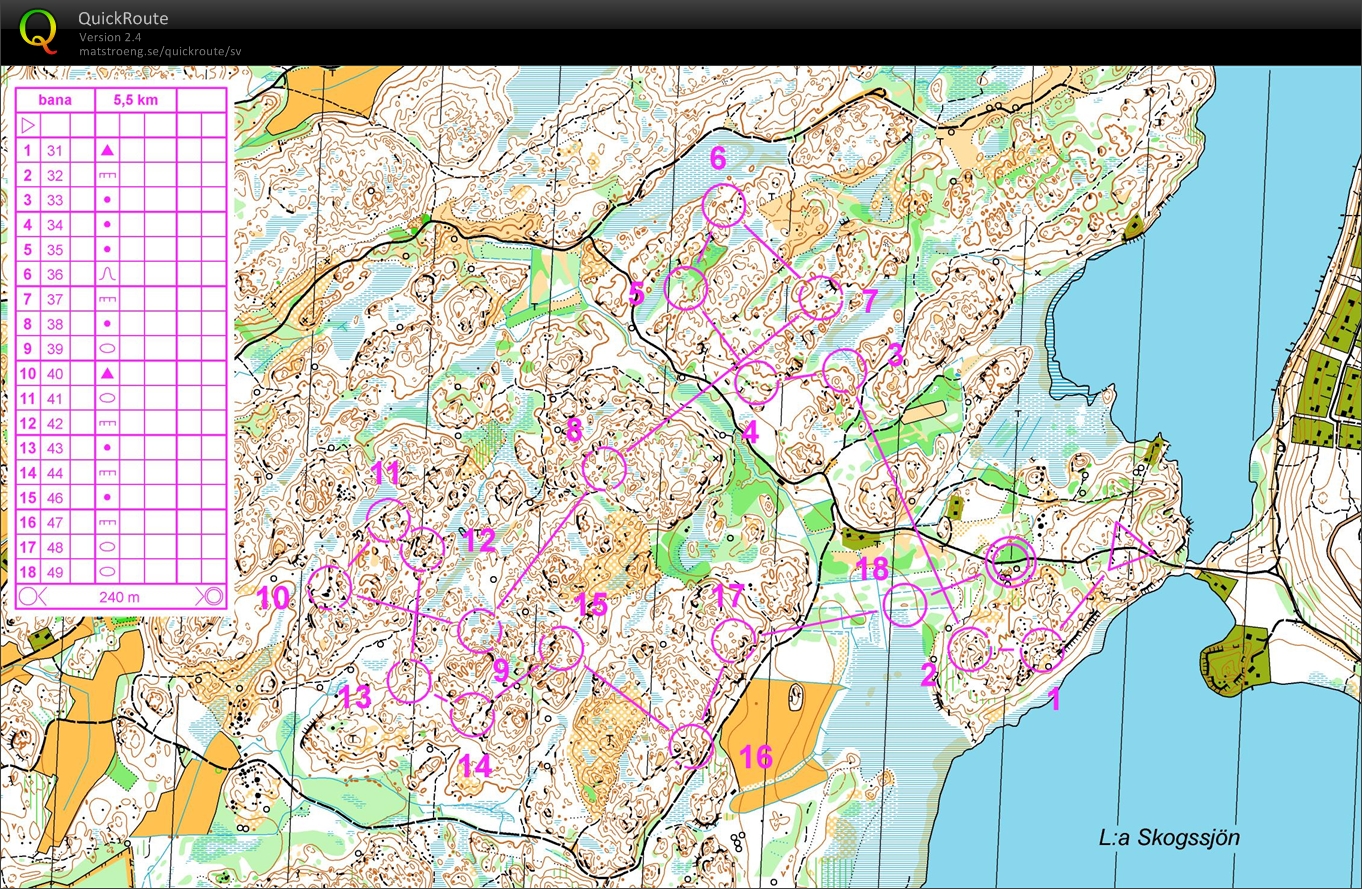Click control circle 4 on the map
Screen dimensions: 1362x889
[757, 382]
